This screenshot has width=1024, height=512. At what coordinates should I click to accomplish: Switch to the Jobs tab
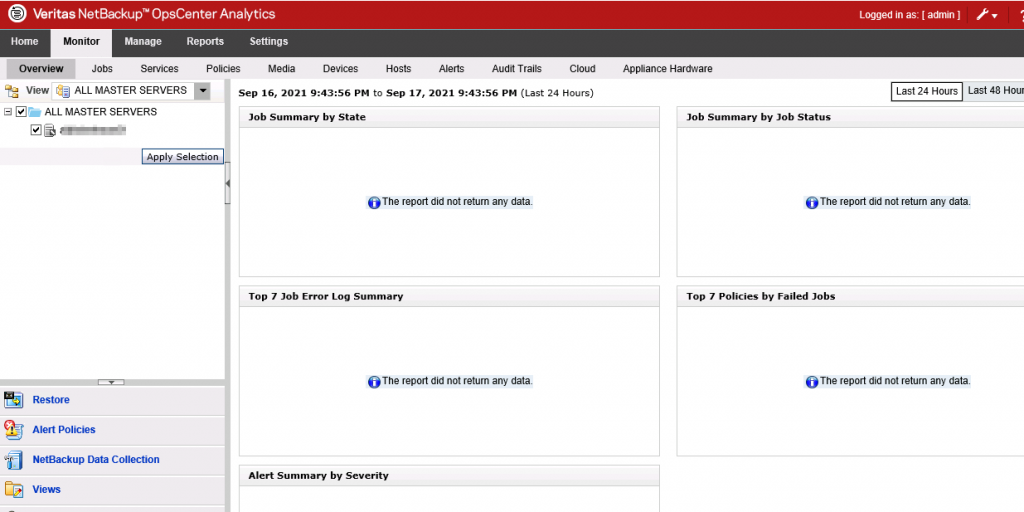tap(102, 69)
